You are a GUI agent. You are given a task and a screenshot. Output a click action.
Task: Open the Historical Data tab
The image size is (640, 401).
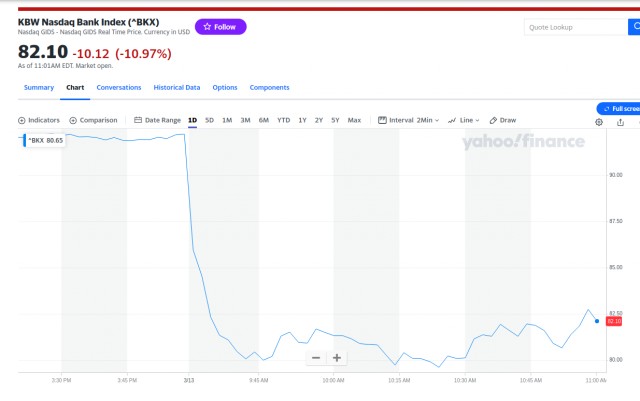click(x=177, y=87)
